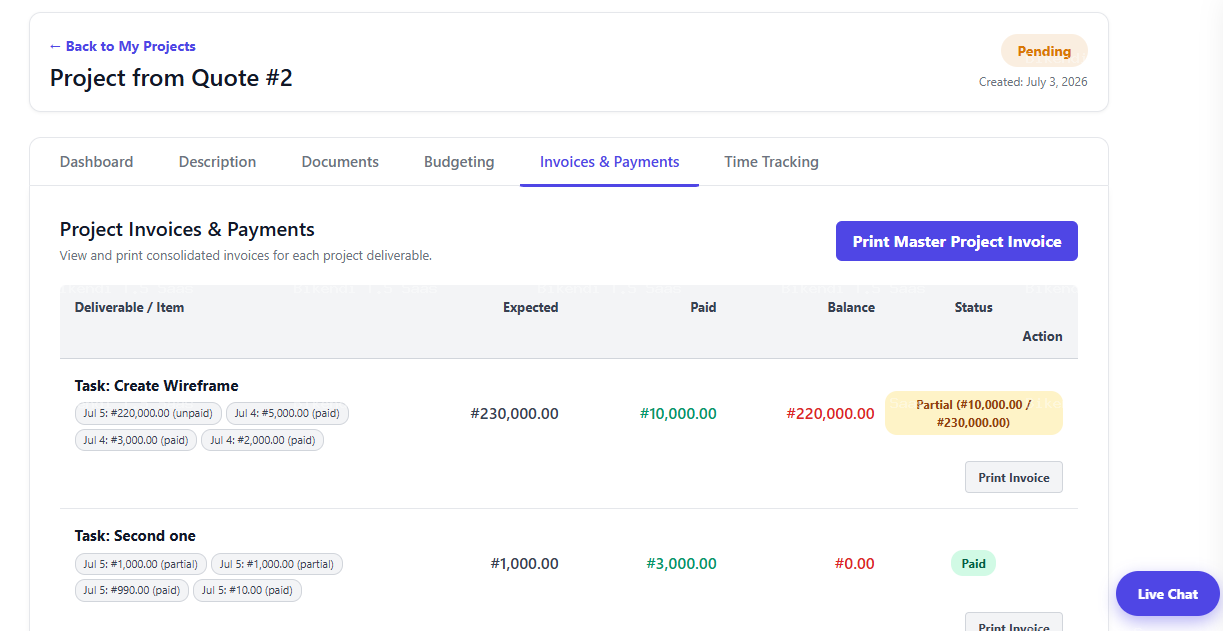Click the Pending status badge

[x=1044, y=51]
